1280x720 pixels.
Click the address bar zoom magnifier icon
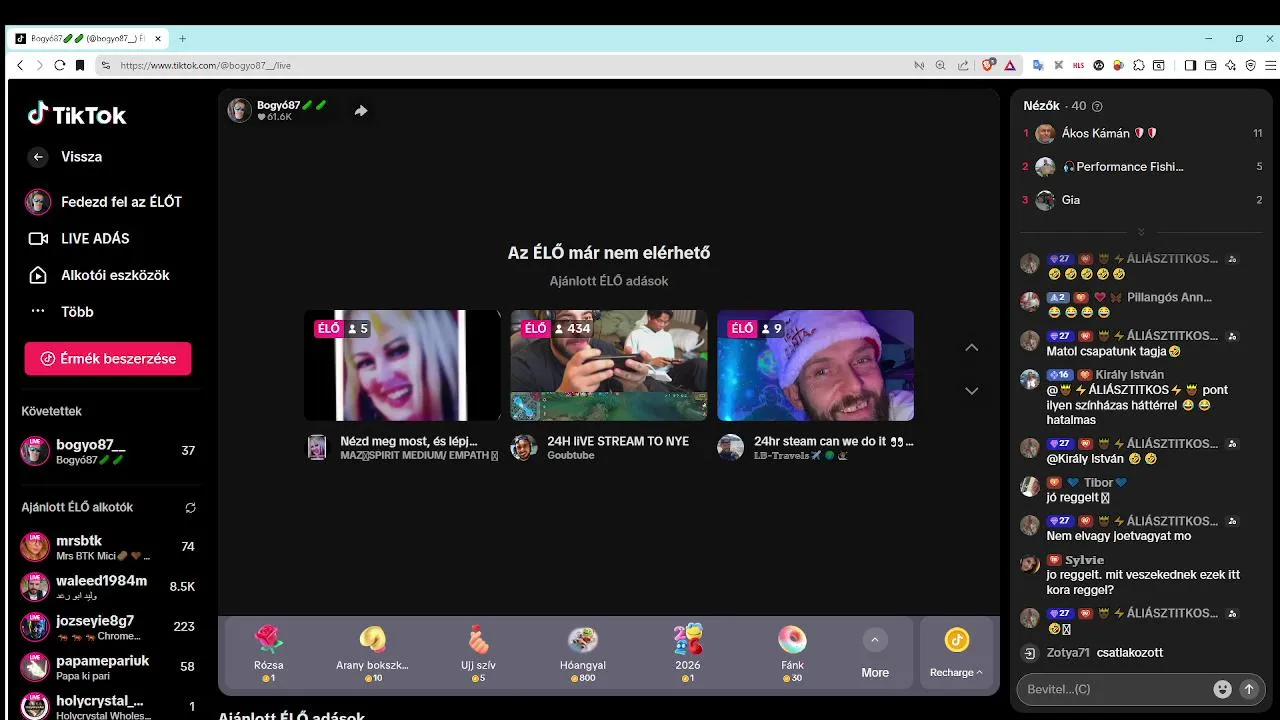coord(940,65)
